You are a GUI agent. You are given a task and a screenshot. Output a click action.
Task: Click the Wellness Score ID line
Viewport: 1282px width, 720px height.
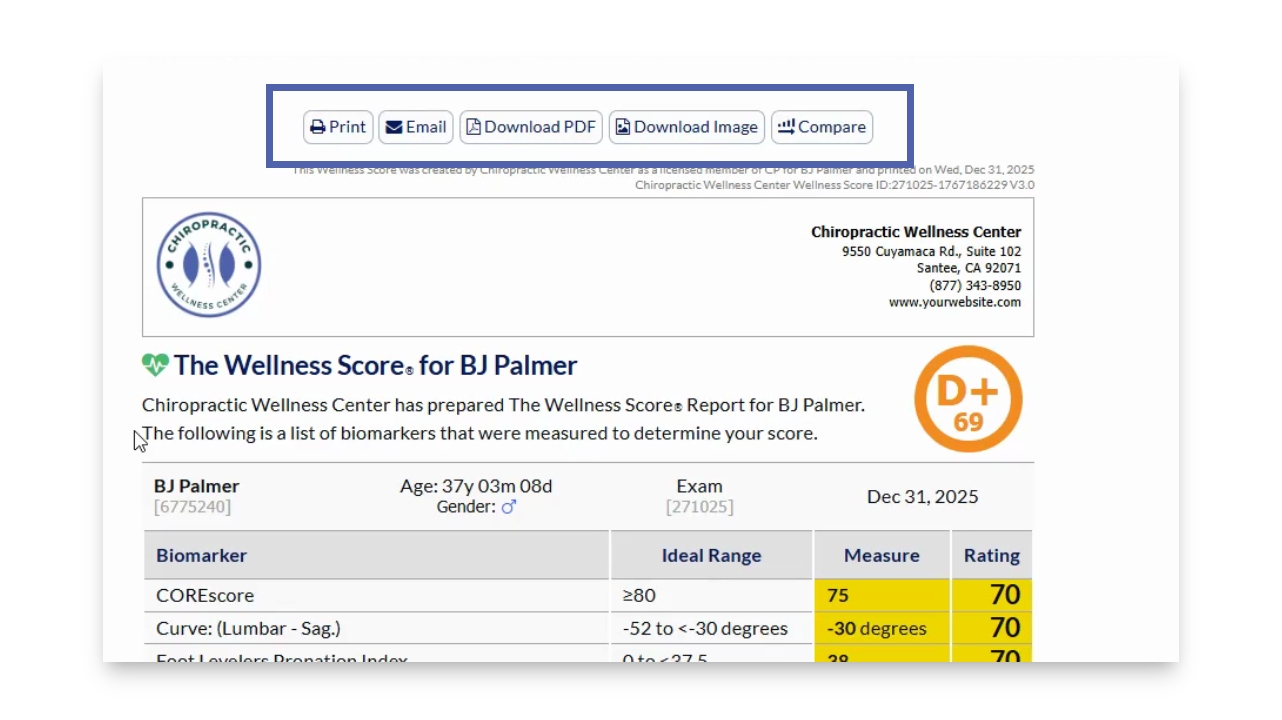coord(835,185)
